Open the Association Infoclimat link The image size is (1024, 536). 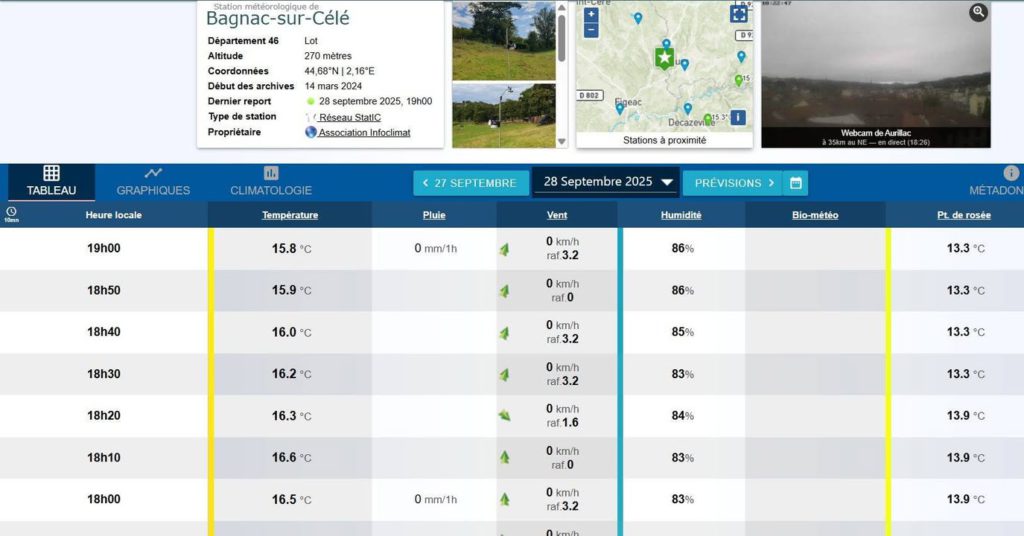tap(364, 132)
